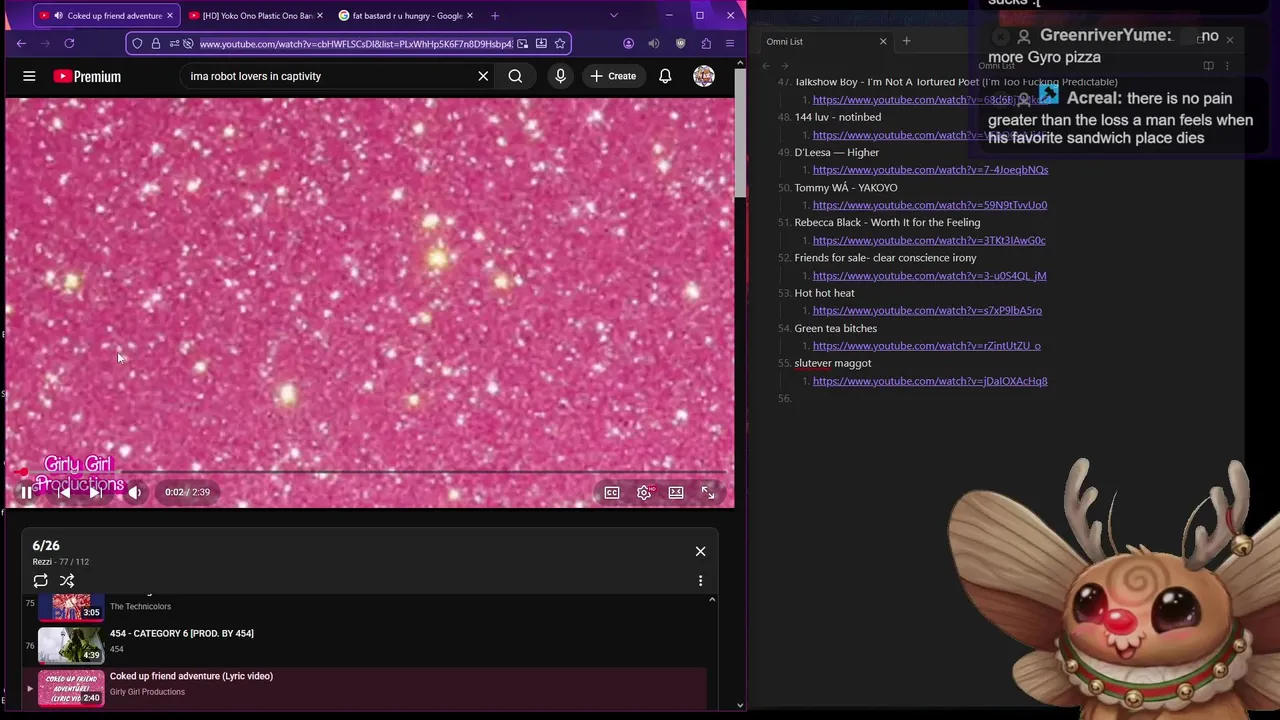Open the slutever maggot link
1280x720 pixels.
click(930, 381)
